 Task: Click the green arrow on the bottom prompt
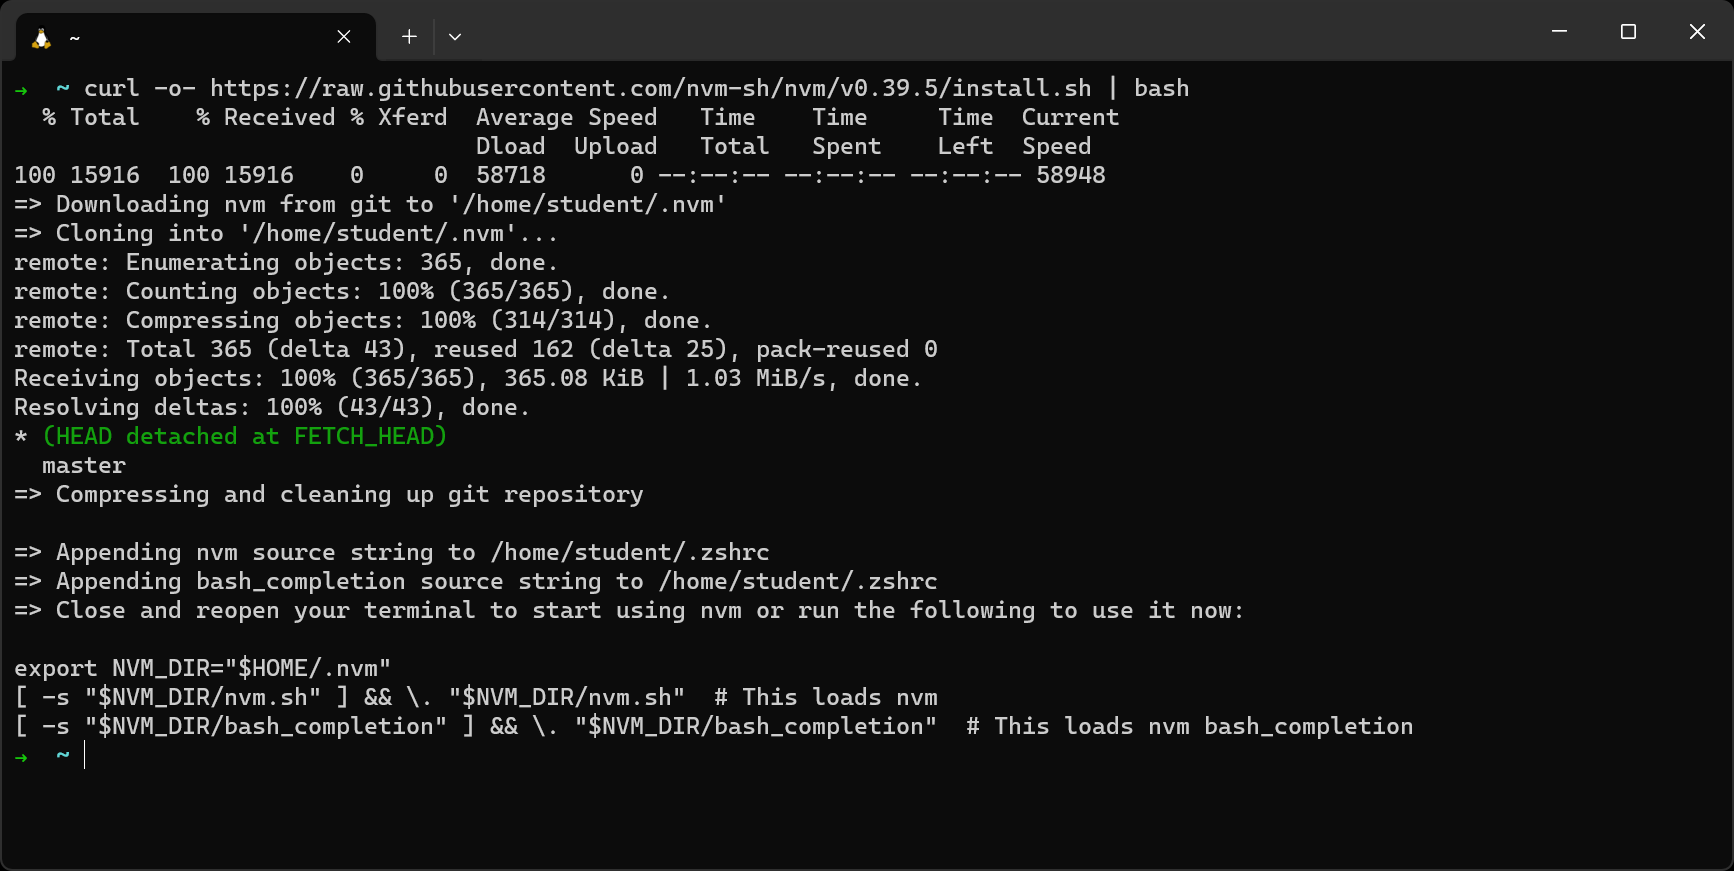pos(21,757)
